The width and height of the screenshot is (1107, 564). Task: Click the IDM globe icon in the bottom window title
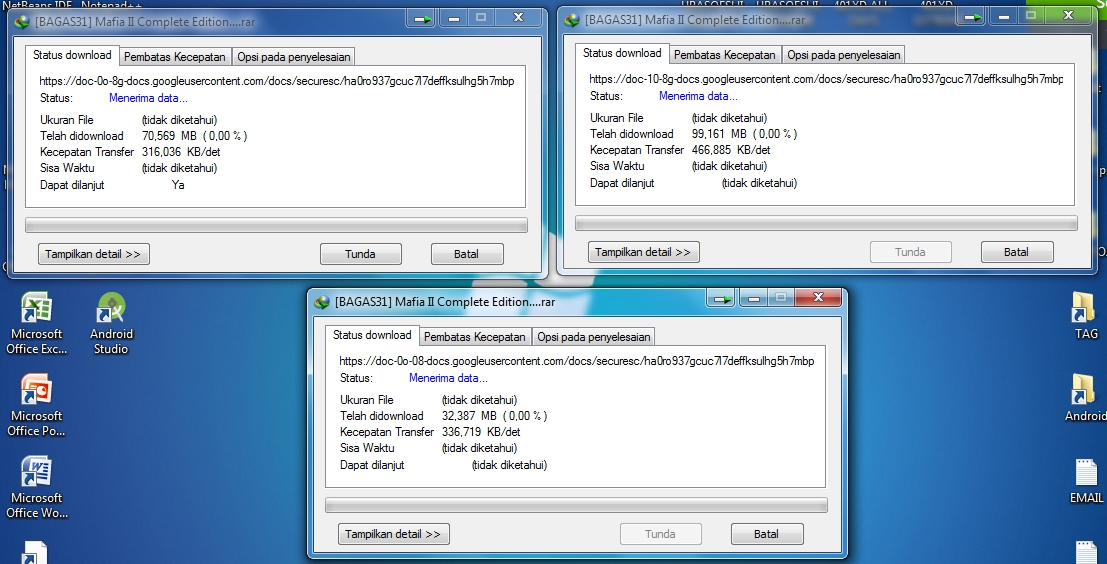pyautogui.click(x=322, y=302)
